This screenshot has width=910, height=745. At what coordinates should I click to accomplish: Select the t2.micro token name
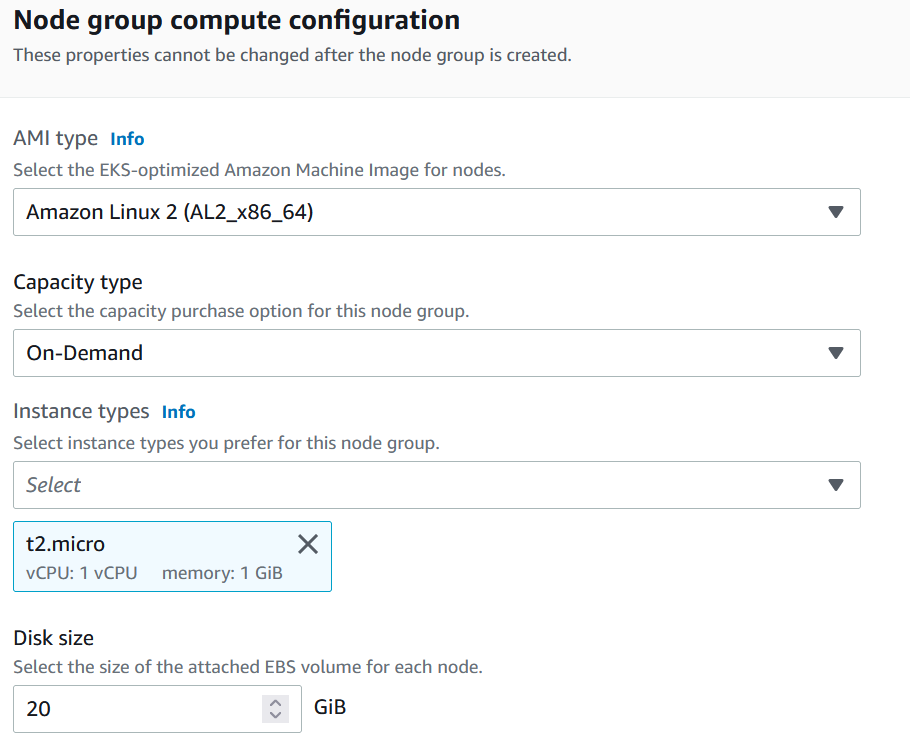pos(66,544)
